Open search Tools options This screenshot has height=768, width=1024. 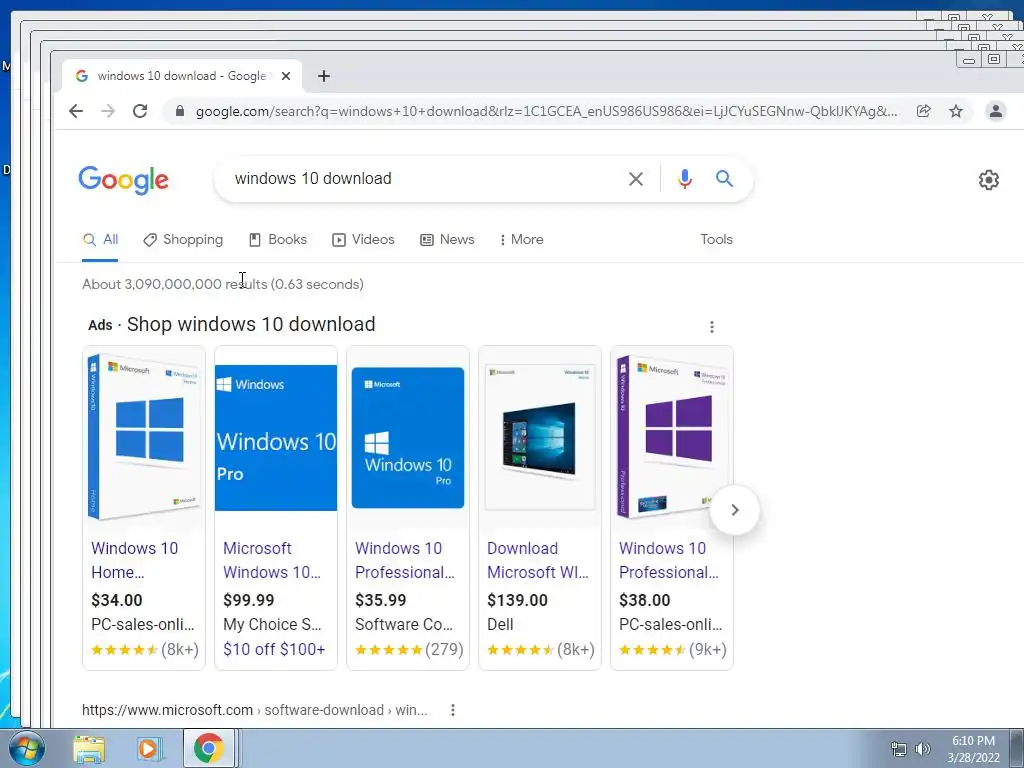[716, 240]
